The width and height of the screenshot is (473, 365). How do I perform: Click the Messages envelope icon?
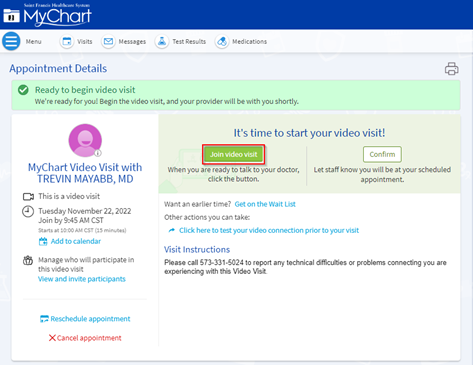coord(108,42)
